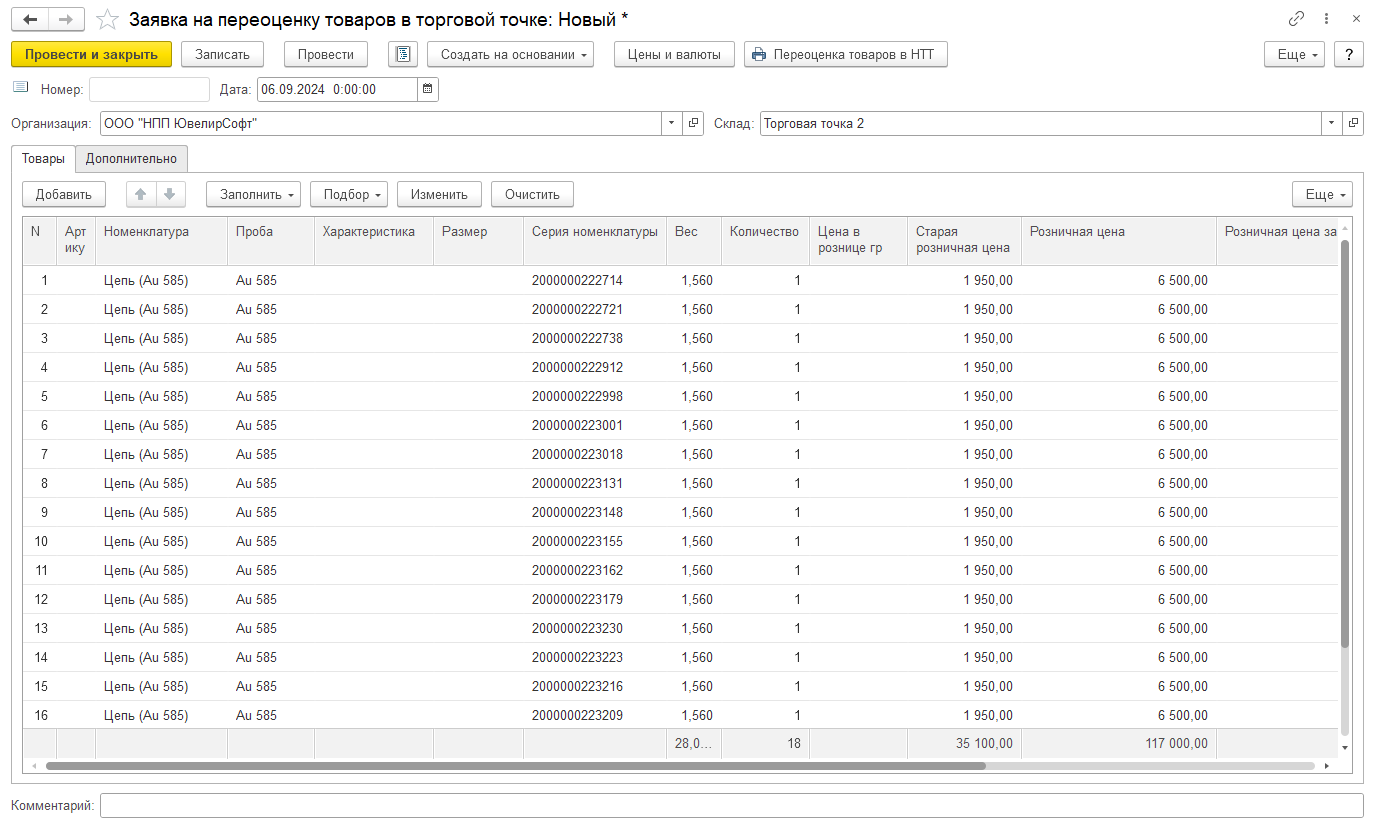This screenshot has height=827, width=1376.
Task: Click the Au 585 cell in row 3
Action: tap(271, 338)
